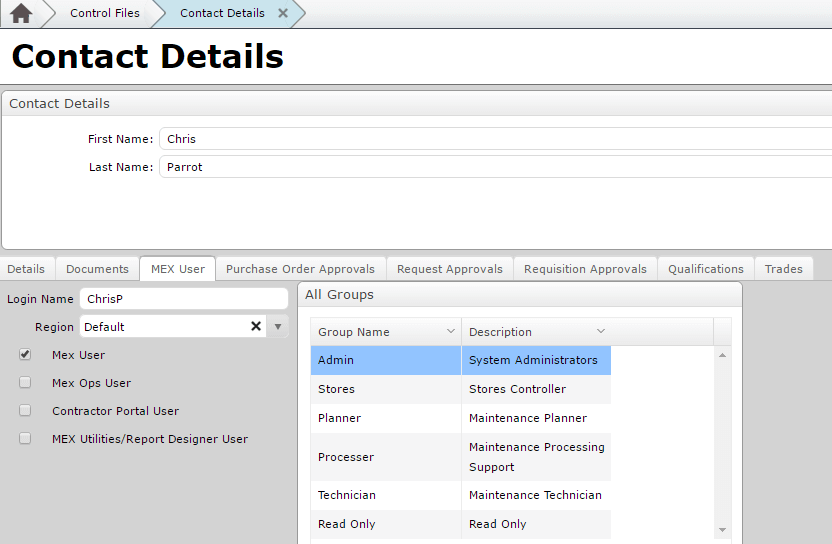Switch to the Details tab
The width and height of the screenshot is (832, 544).
pos(26,269)
